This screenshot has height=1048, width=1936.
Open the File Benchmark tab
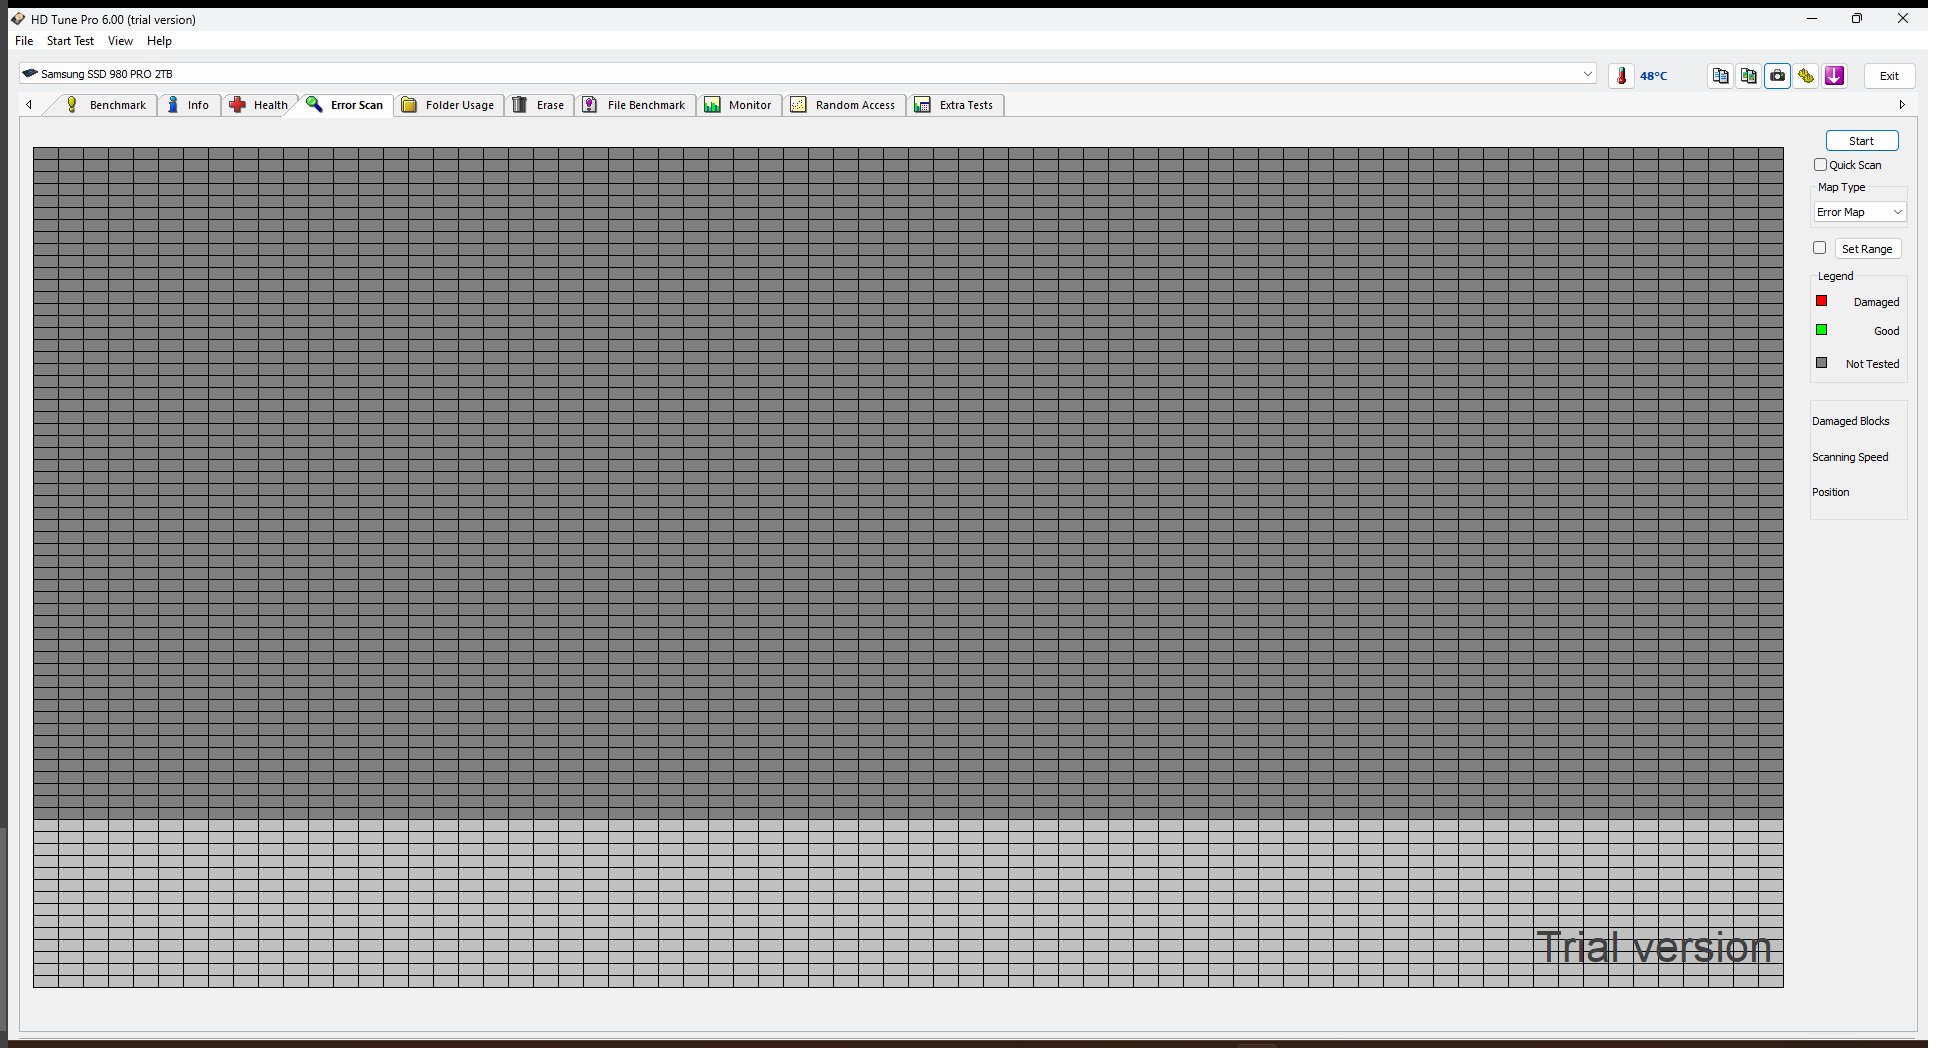(635, 105)
